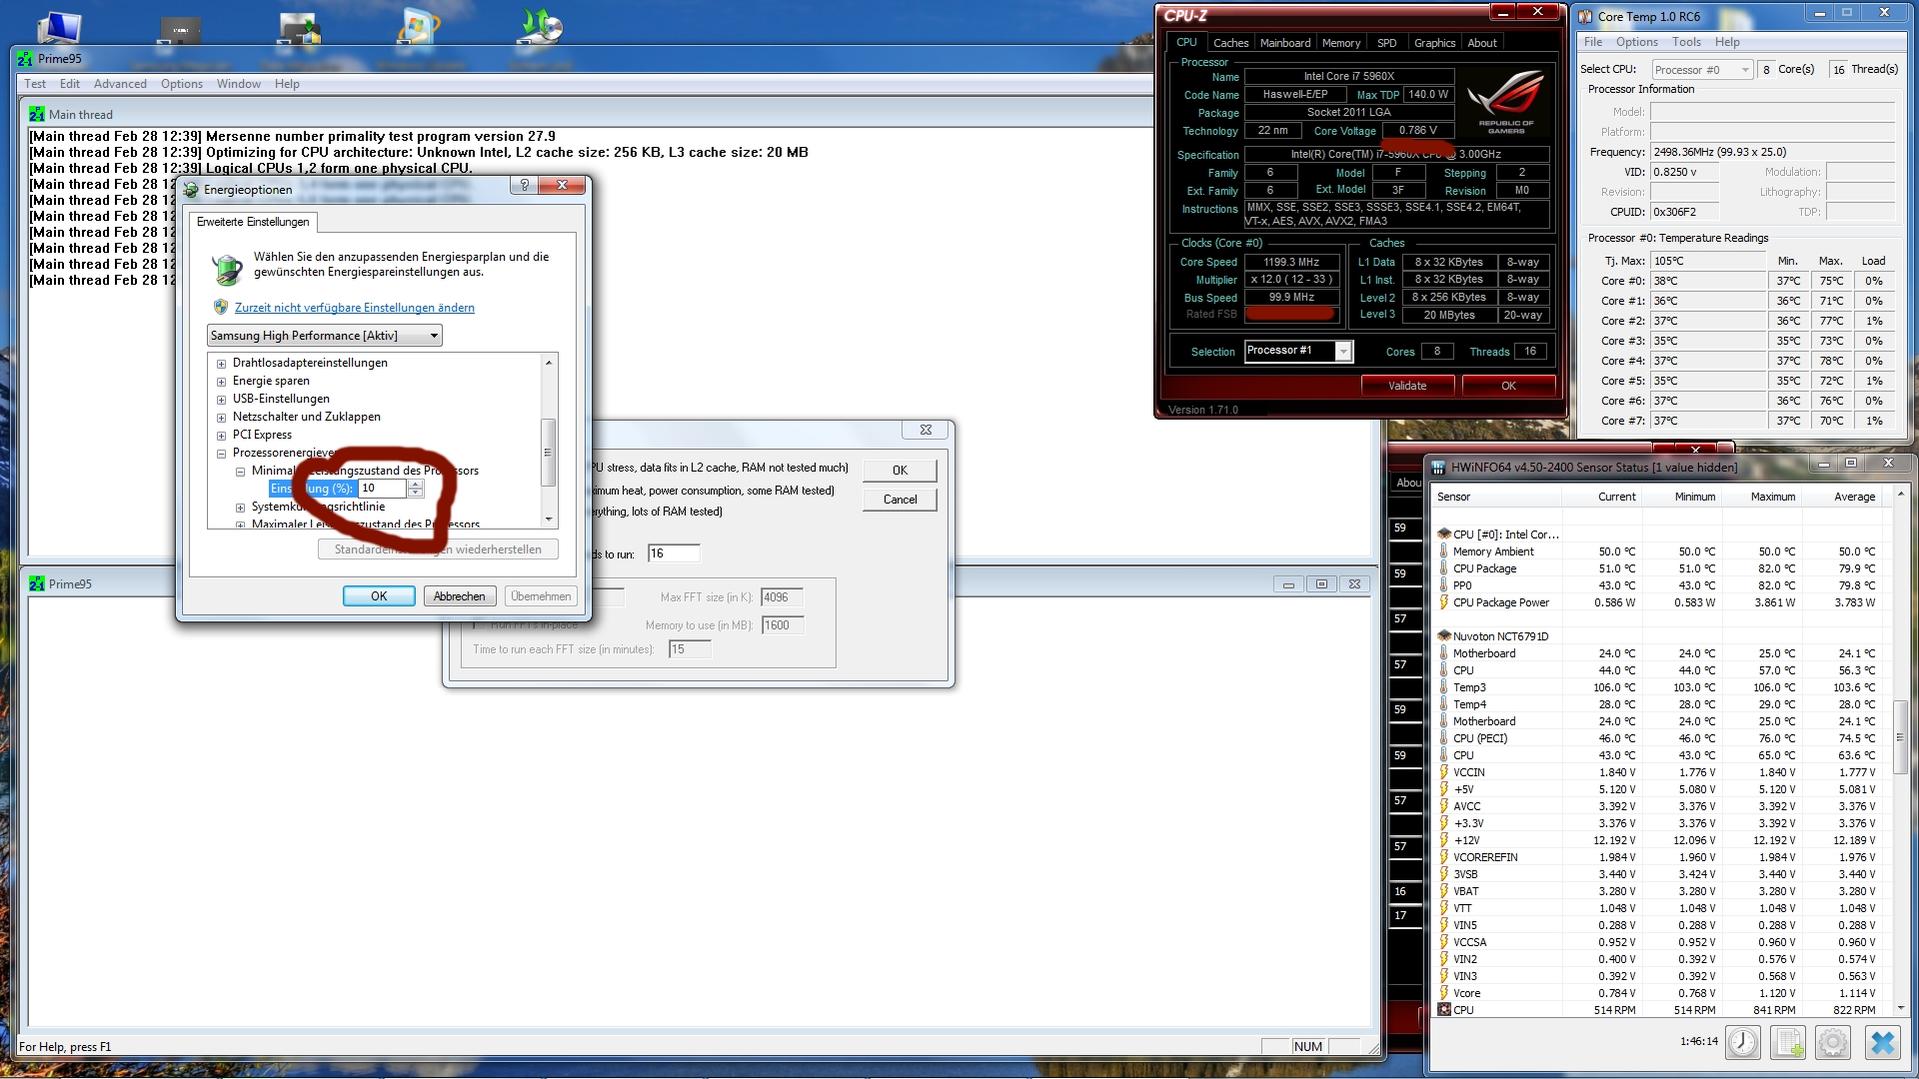Expand Drahtlosadaptereinstellungen tree node
This screenshot has width=1919, height=1079.
(221, 363)
